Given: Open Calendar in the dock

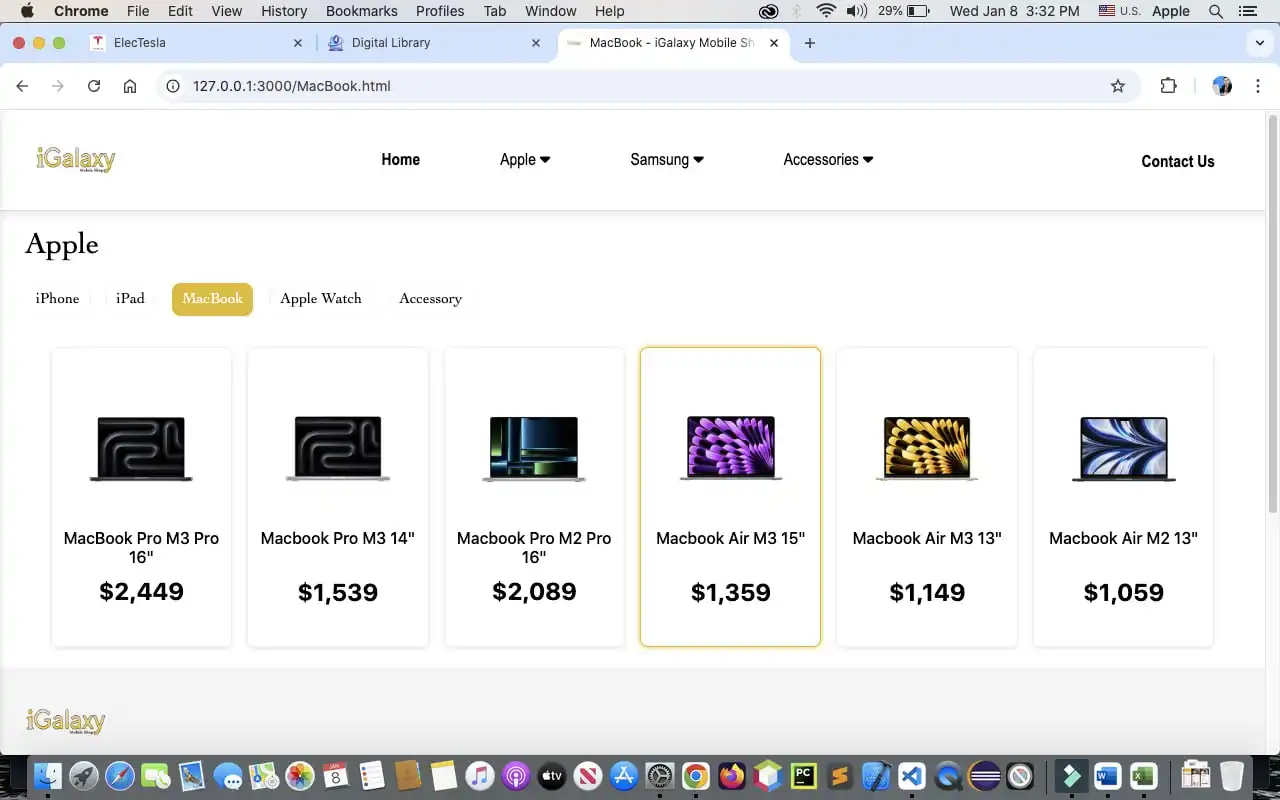Looking at the screenshot, I should (x=336, y=776).
